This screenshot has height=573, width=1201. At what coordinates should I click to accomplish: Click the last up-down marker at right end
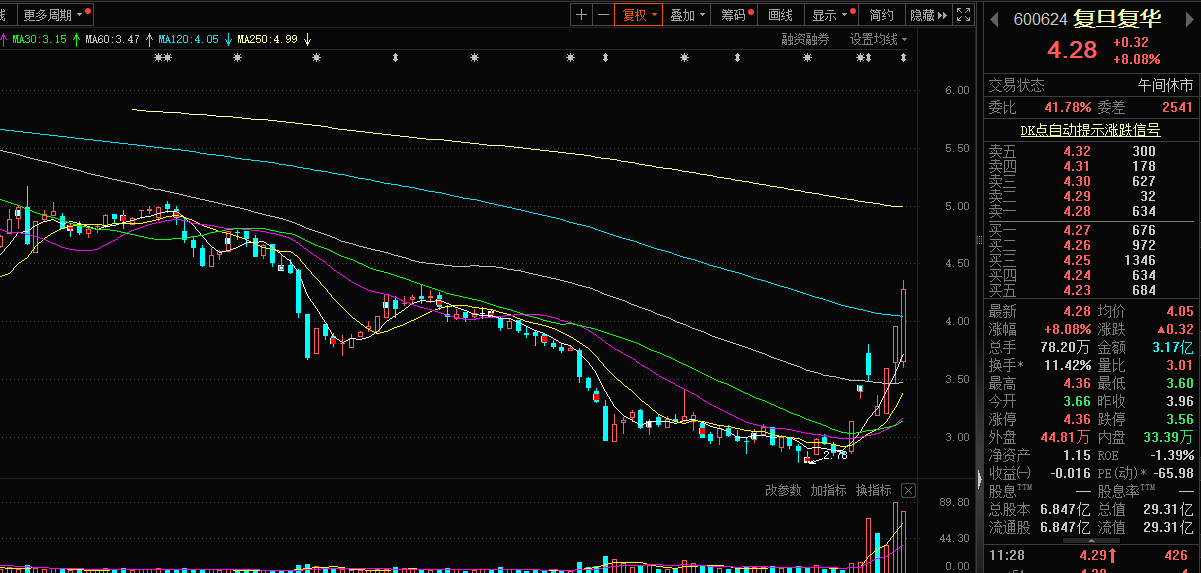(x=903, y=59)
